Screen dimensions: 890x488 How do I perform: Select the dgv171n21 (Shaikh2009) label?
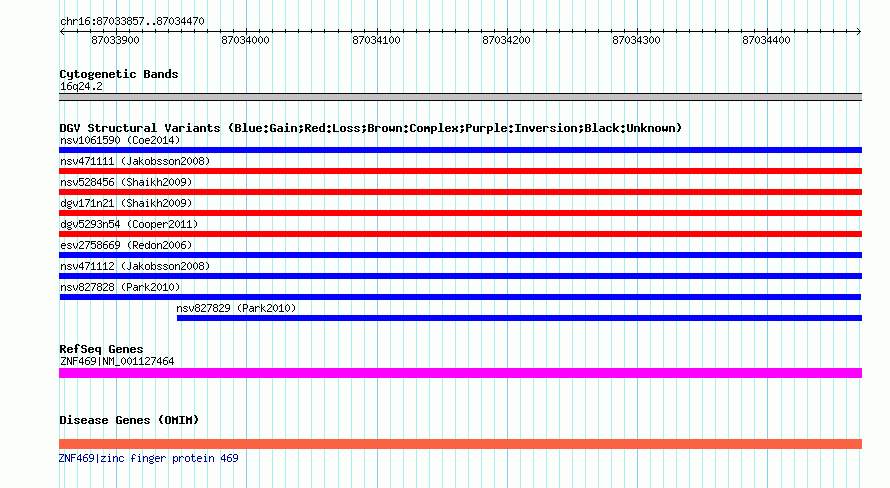tap(126, 203)
